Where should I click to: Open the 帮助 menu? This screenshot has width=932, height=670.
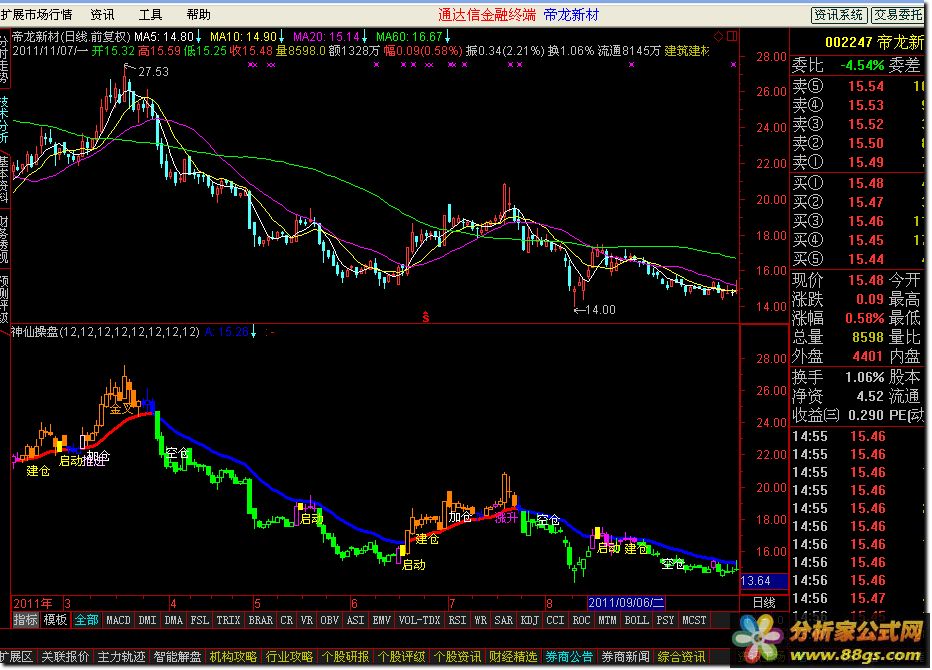pos(199,14)
